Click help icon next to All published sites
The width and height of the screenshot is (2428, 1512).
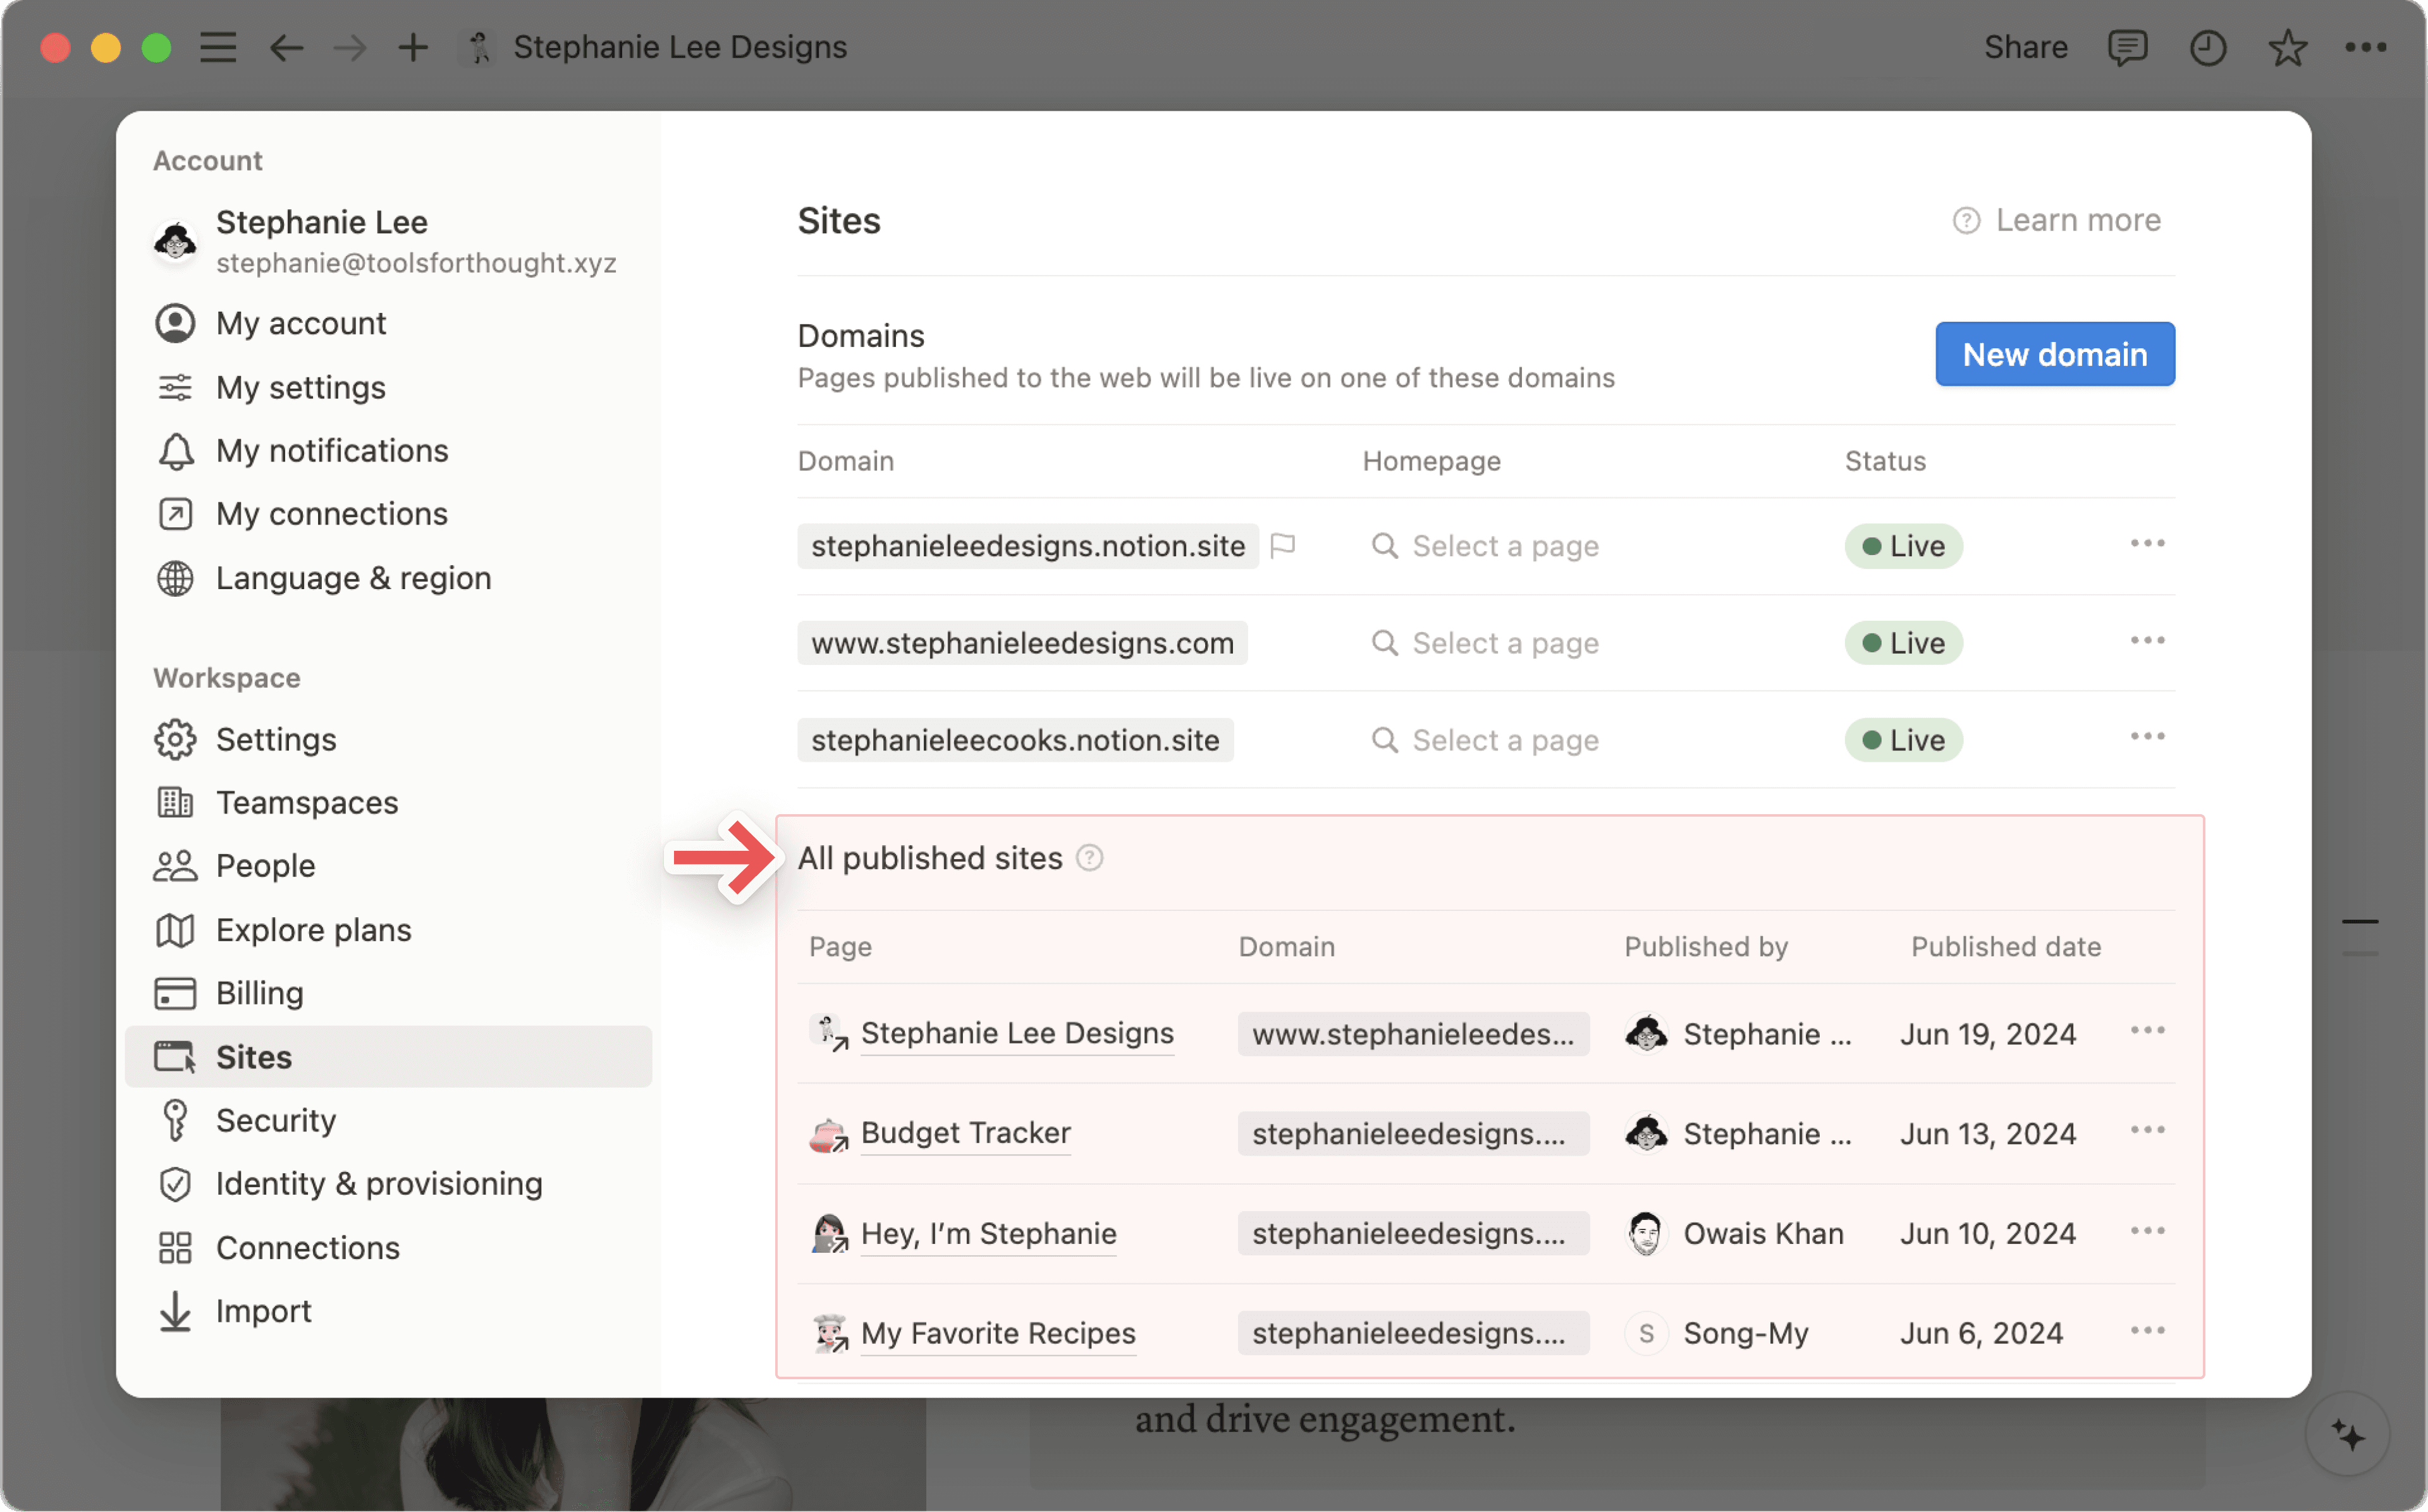point(1089,858)
